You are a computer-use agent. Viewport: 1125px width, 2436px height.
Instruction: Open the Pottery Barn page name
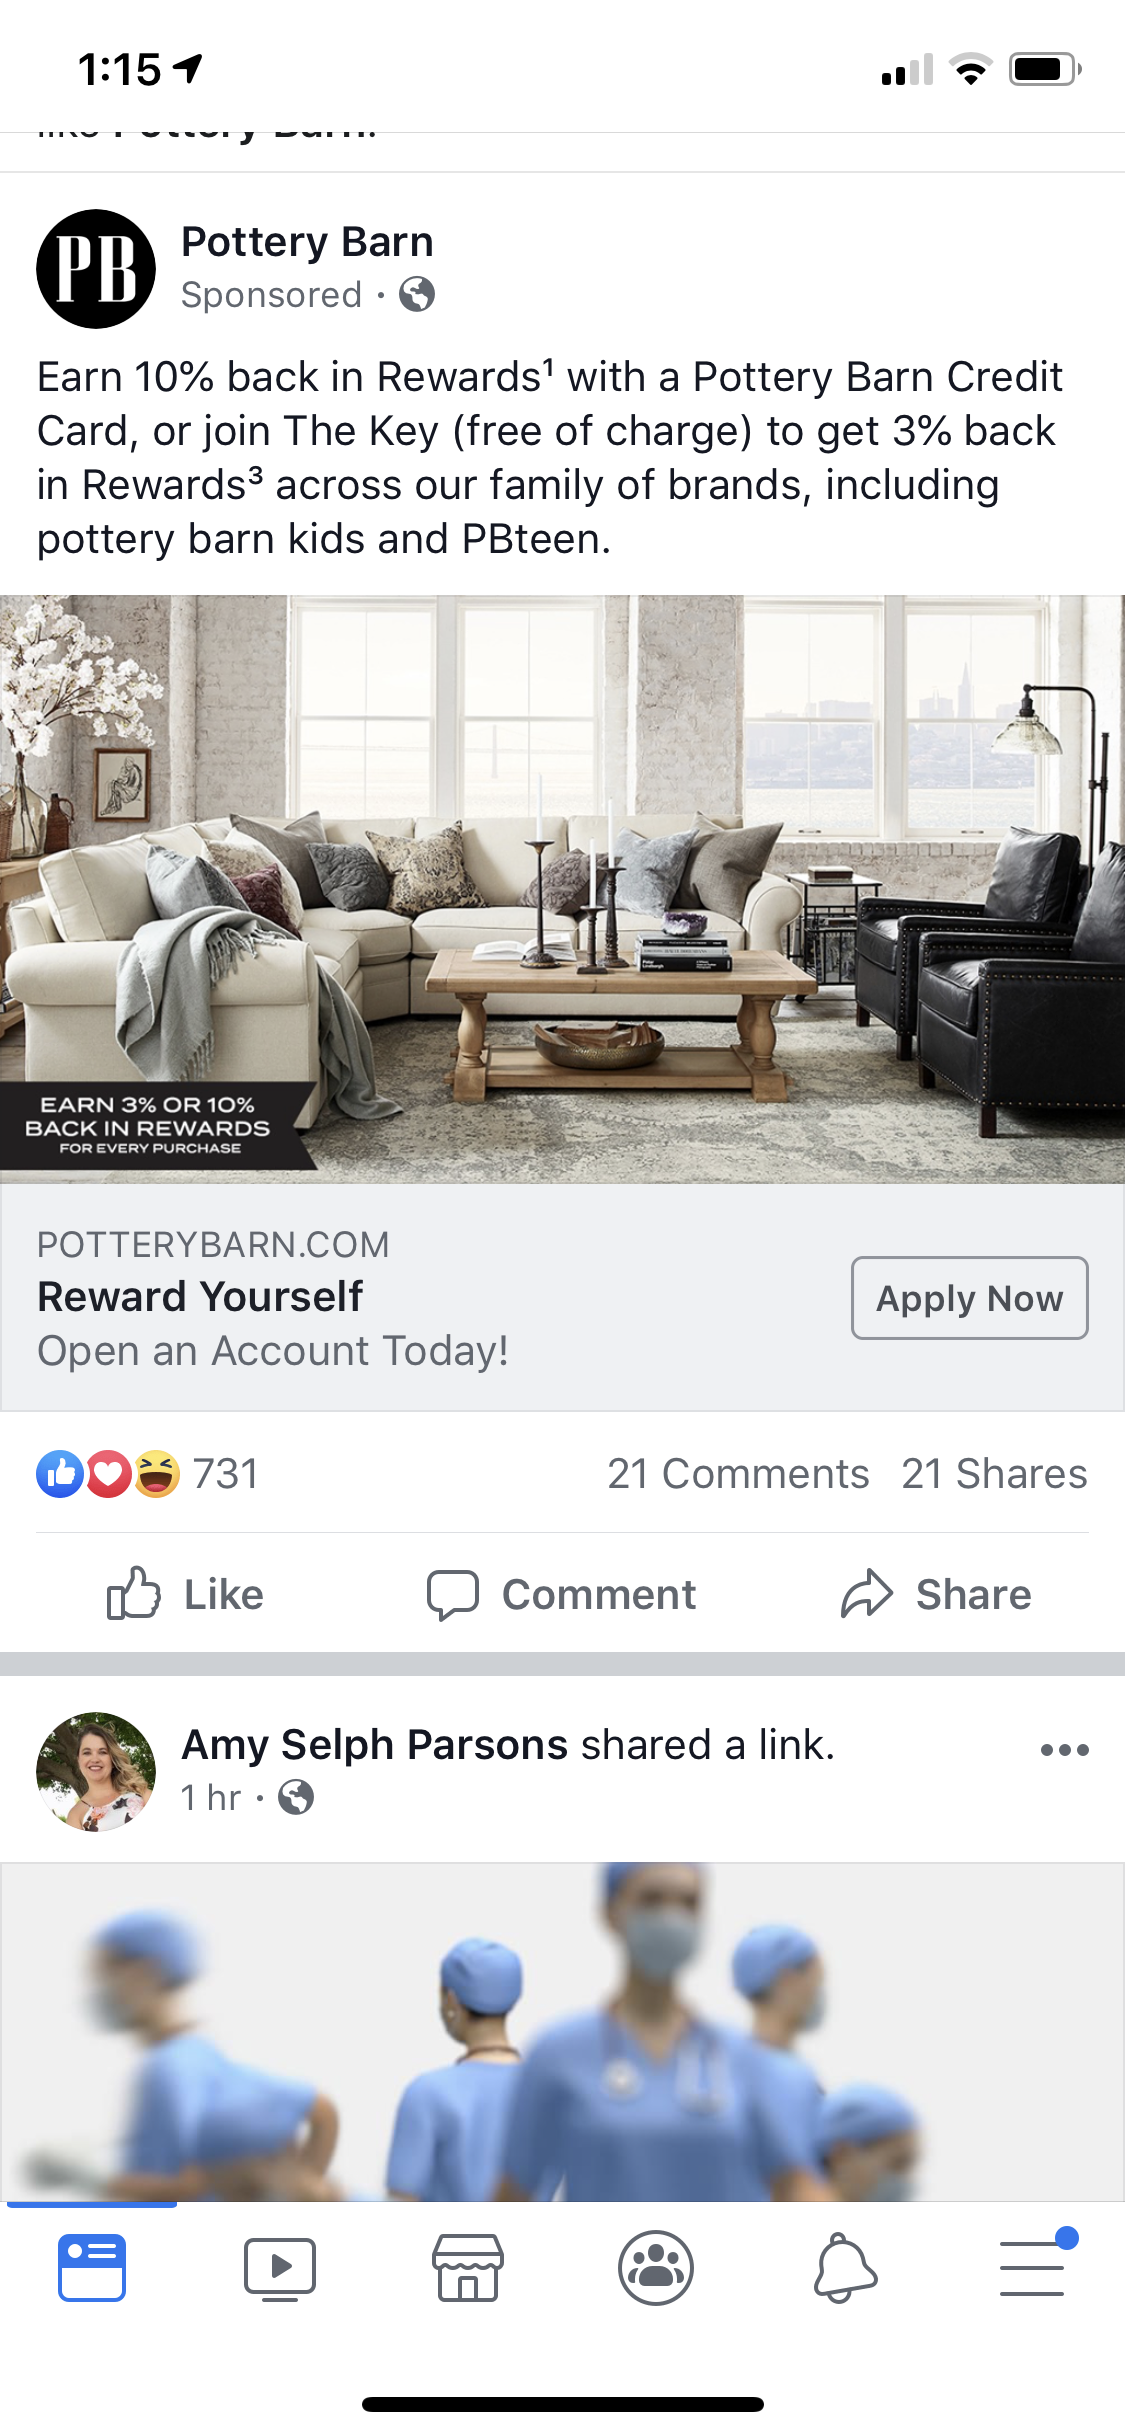click(x=307, y=242)
